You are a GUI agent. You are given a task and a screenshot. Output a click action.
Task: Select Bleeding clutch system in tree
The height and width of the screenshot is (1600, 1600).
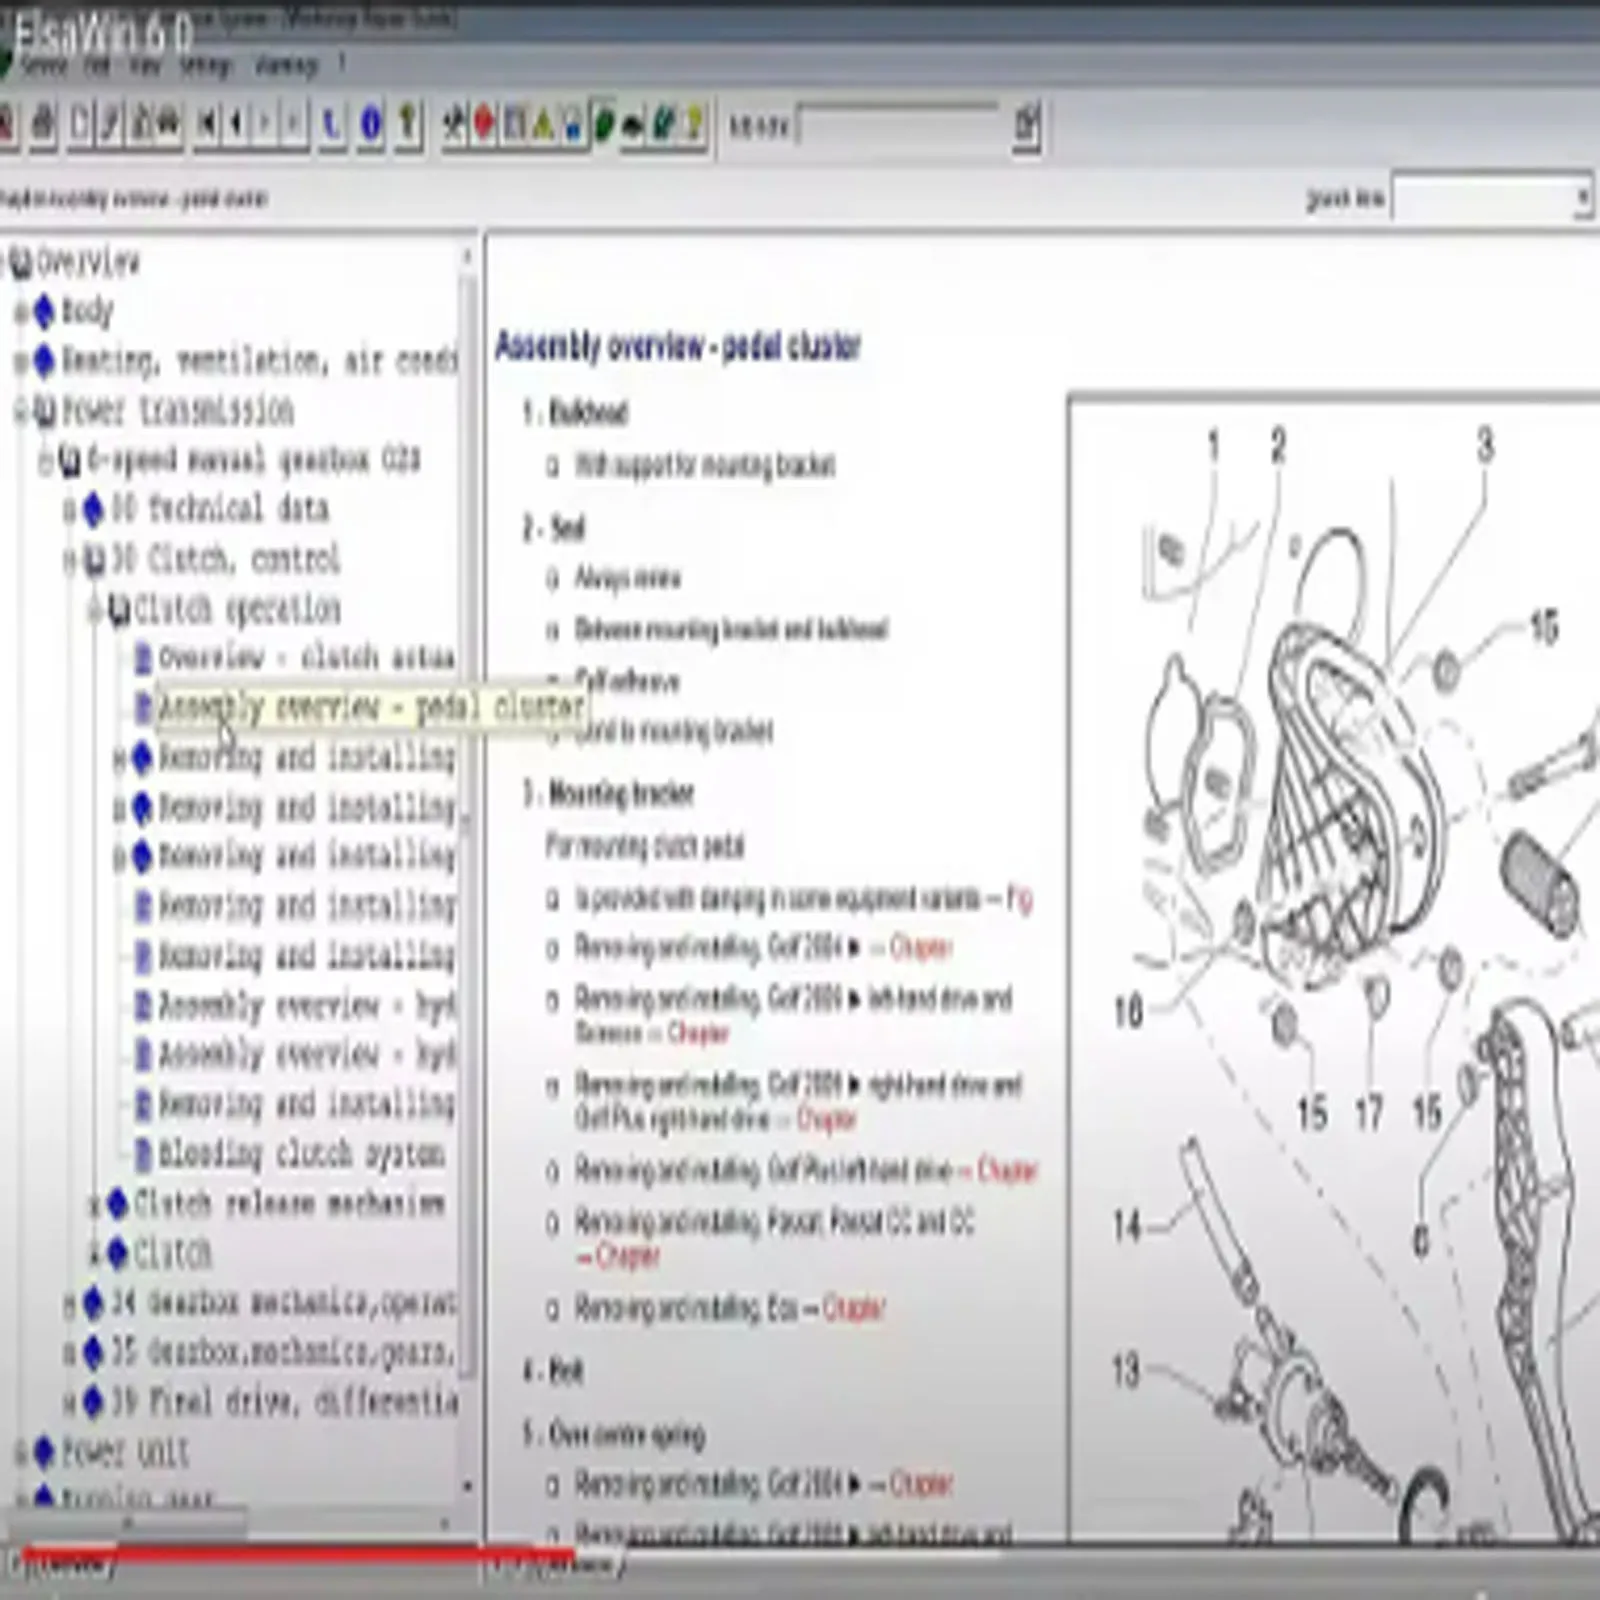point(300,1154)
